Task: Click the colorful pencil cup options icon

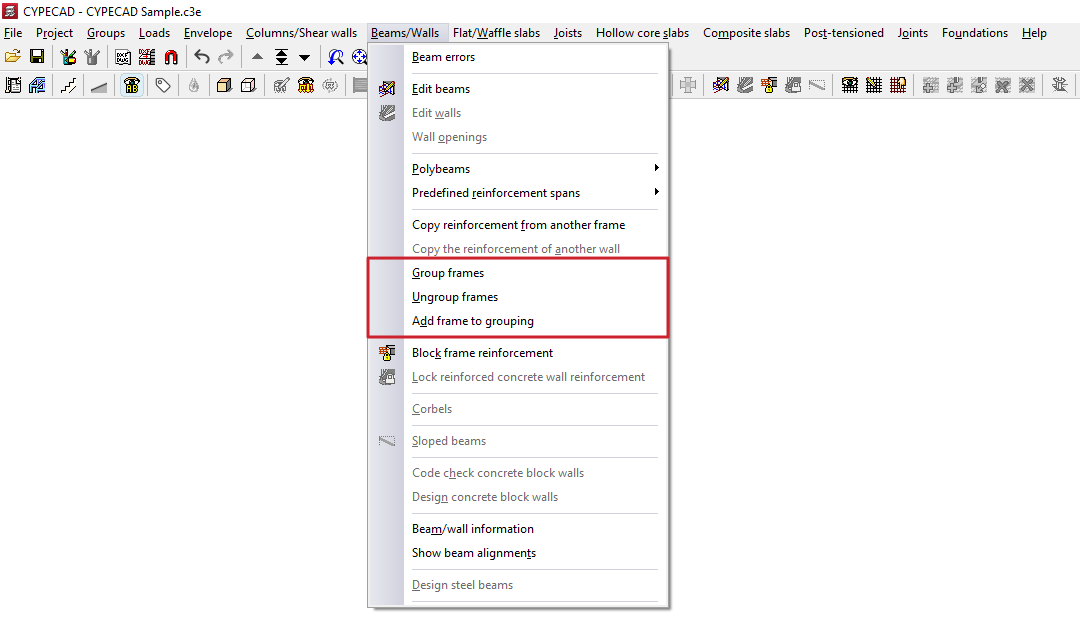Action: coord(68,57)
